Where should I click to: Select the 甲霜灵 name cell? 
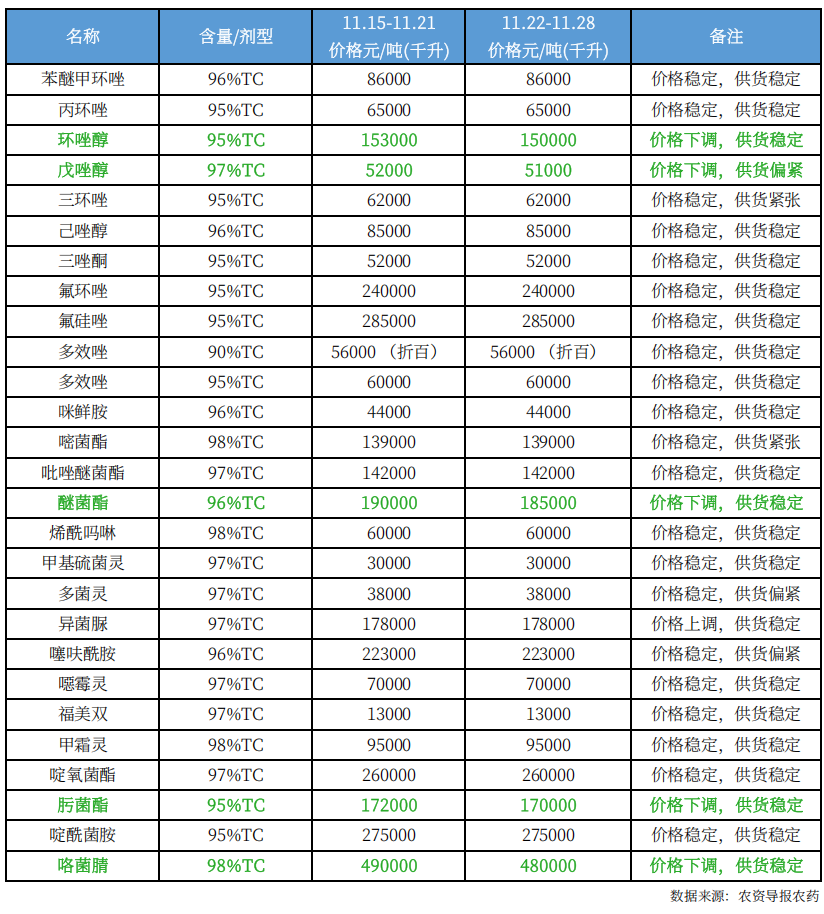click(x=82, y=744)
